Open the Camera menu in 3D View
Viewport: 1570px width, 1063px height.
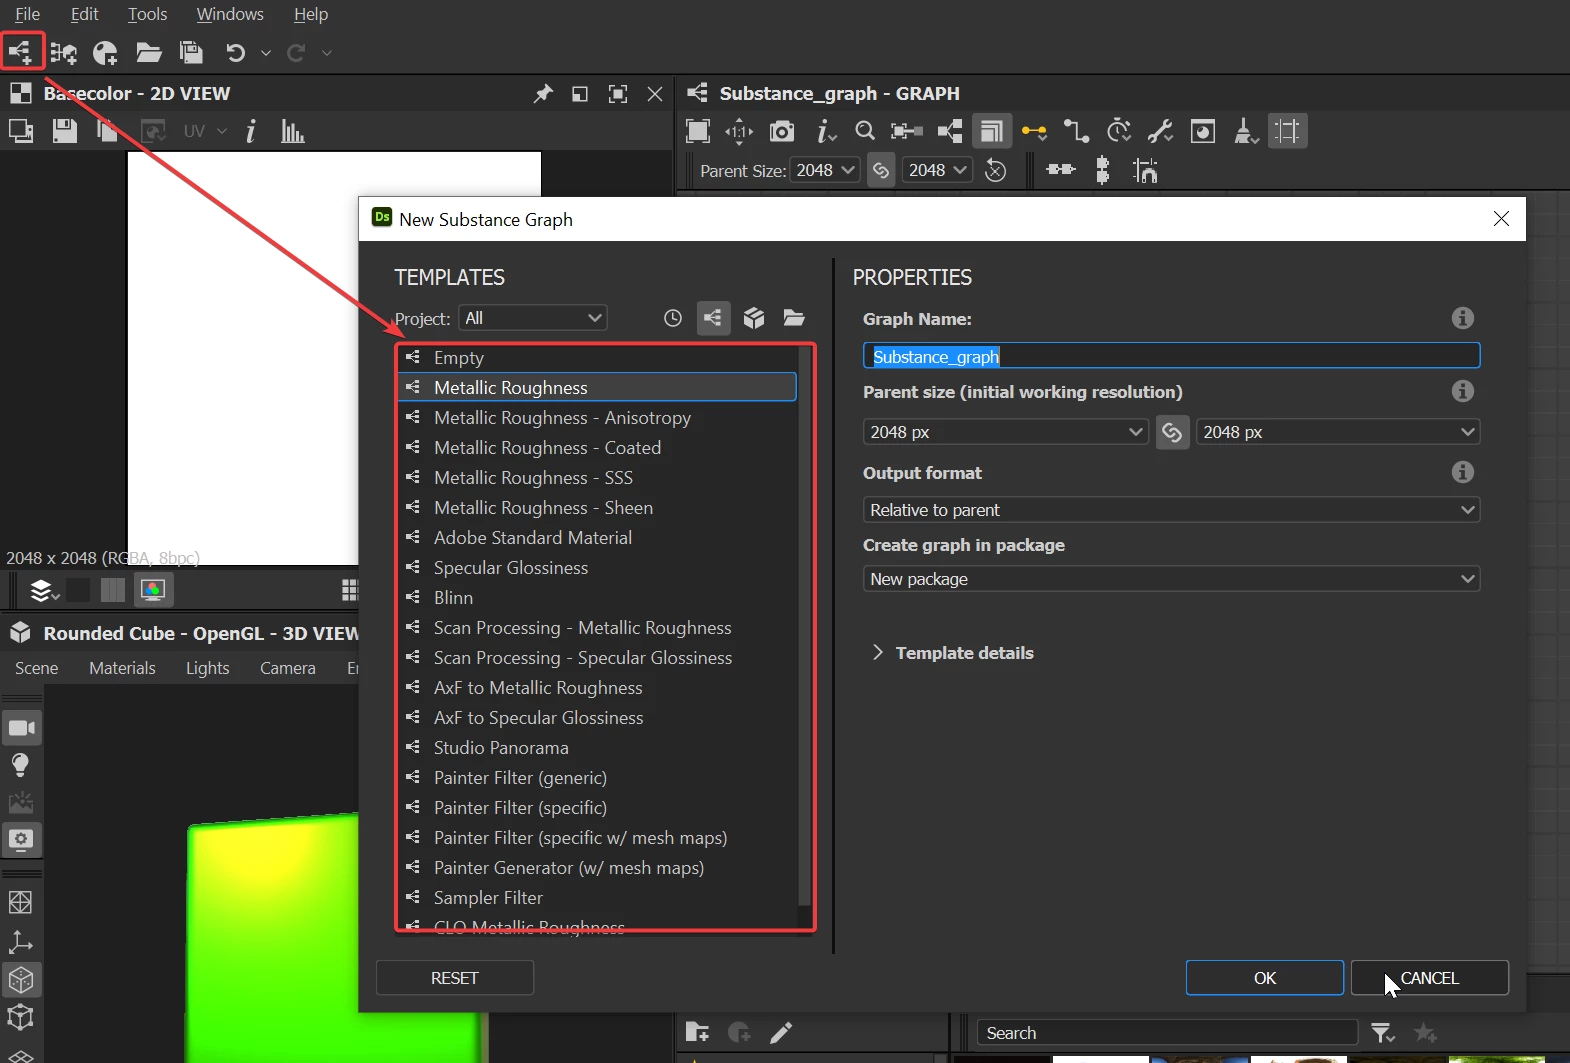tap(288, 668)
